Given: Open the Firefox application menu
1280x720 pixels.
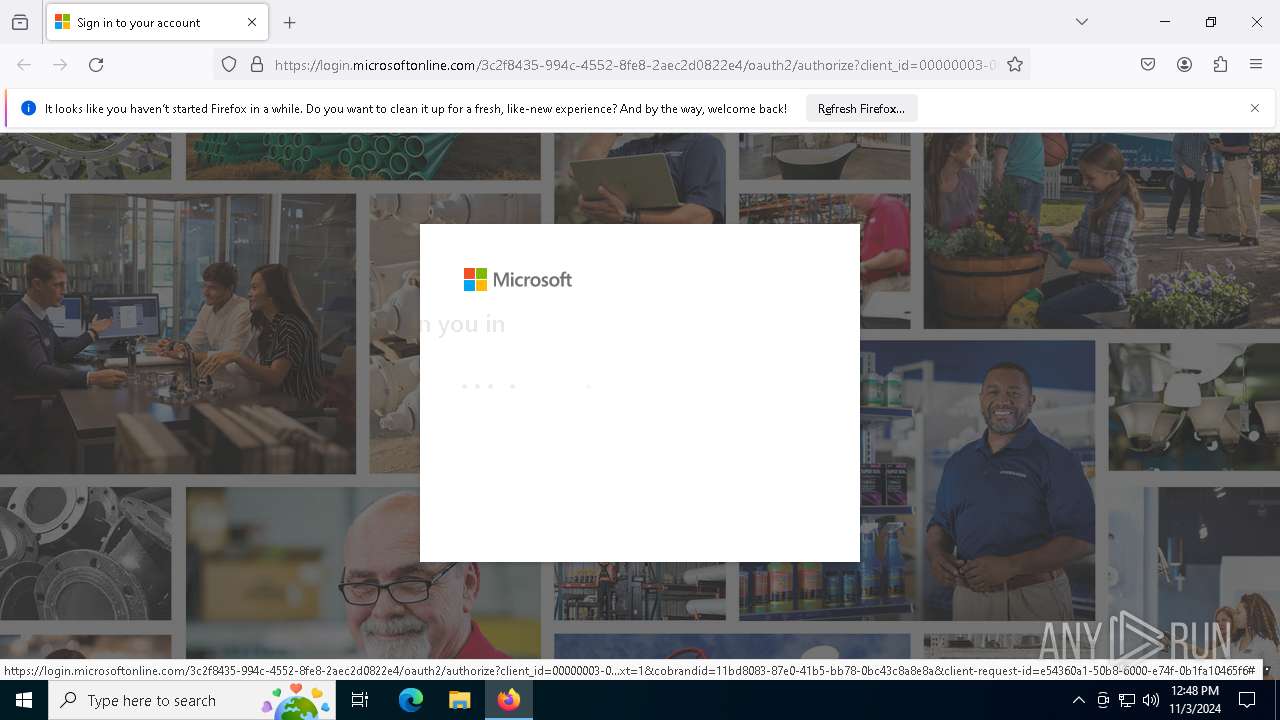Looking at the screenshot, I should click(1256, 65).
